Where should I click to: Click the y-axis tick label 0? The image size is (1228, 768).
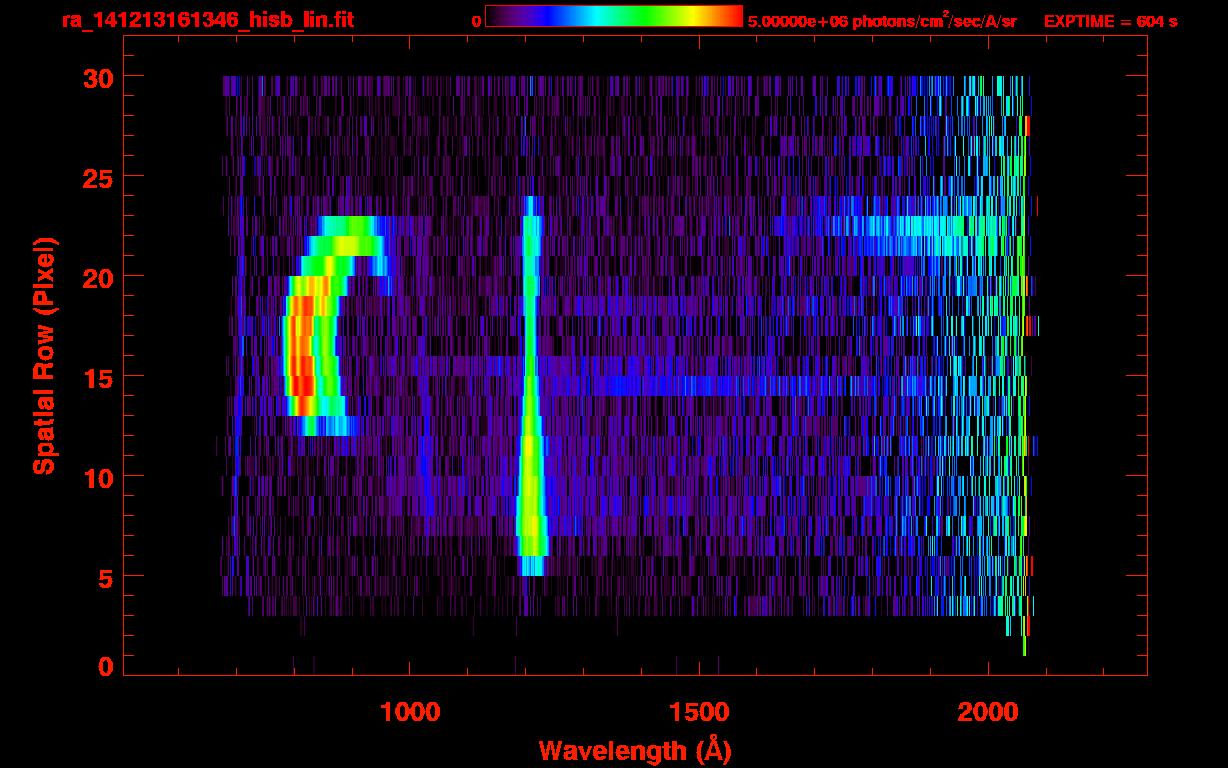[104, 666]
